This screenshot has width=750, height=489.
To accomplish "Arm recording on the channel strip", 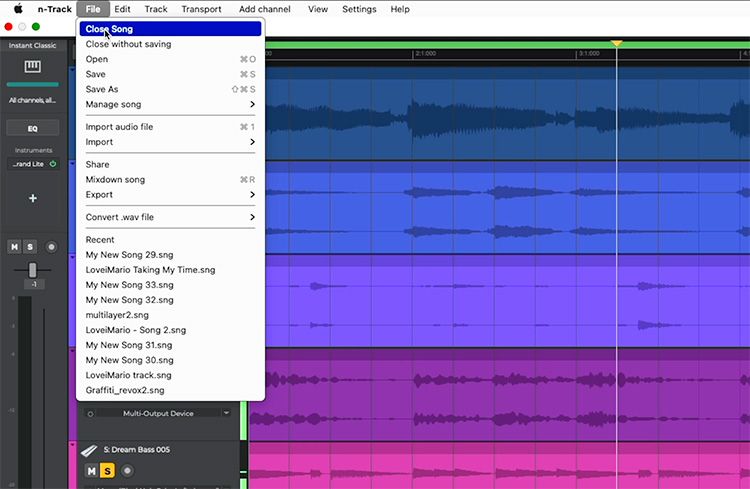I will (51, 247).
